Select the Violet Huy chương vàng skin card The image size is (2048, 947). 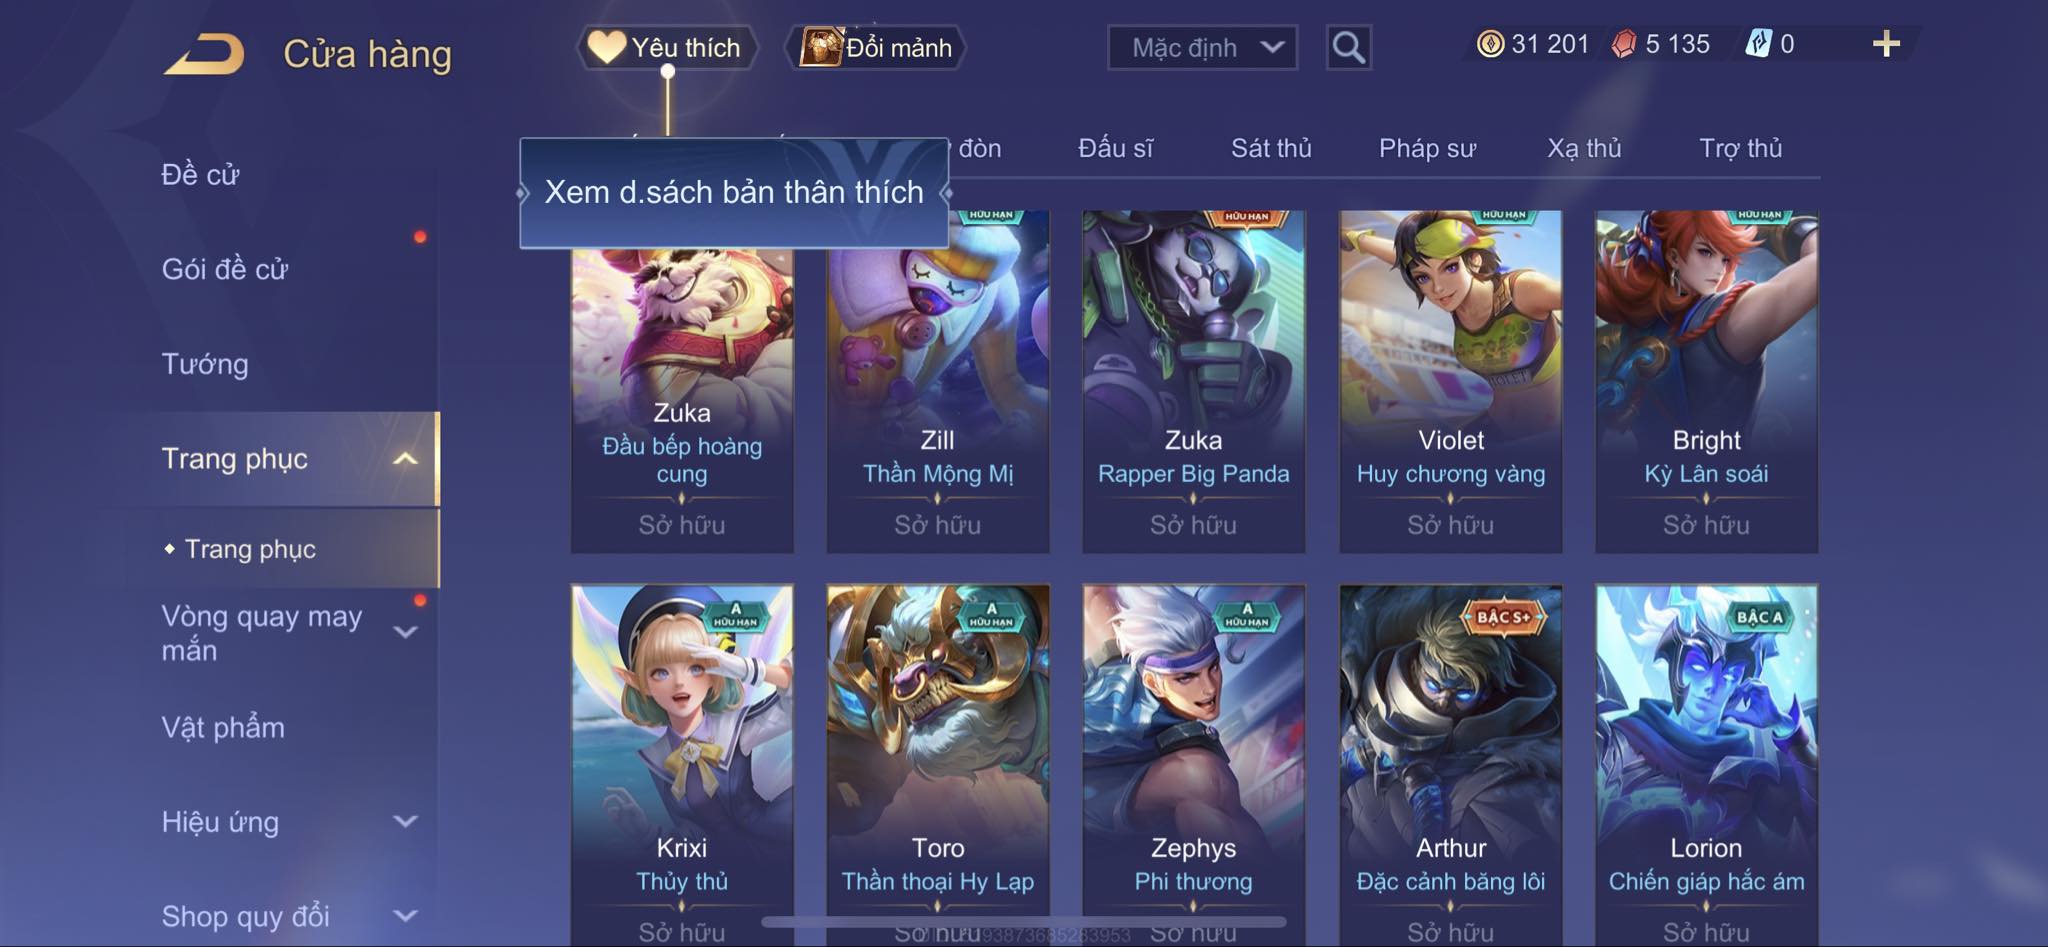pos(1450,381)
